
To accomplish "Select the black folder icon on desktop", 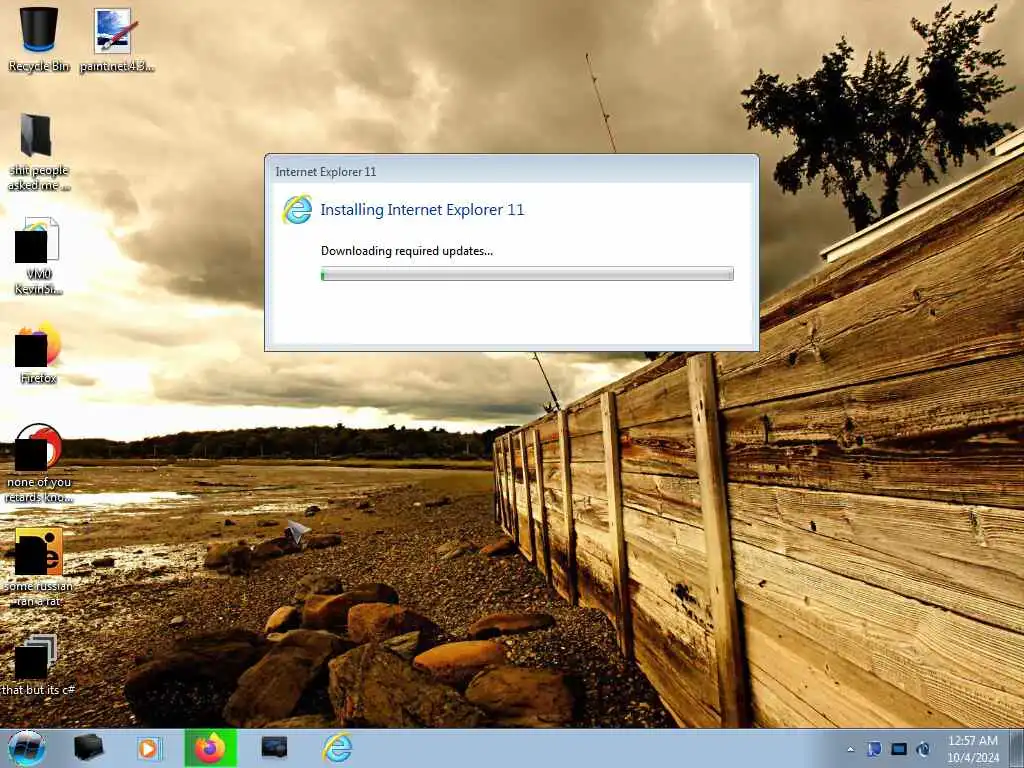I will [x=38, y=152].
